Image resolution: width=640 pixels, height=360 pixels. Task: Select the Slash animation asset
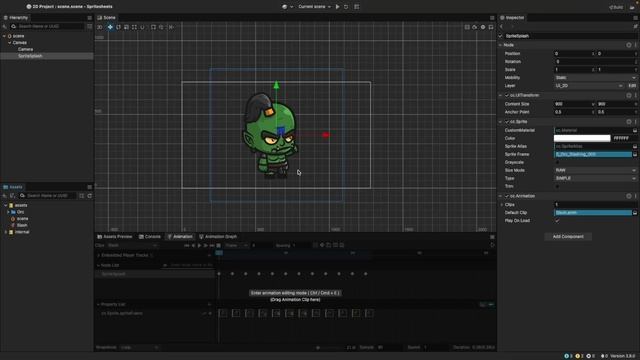coord(22,225)
